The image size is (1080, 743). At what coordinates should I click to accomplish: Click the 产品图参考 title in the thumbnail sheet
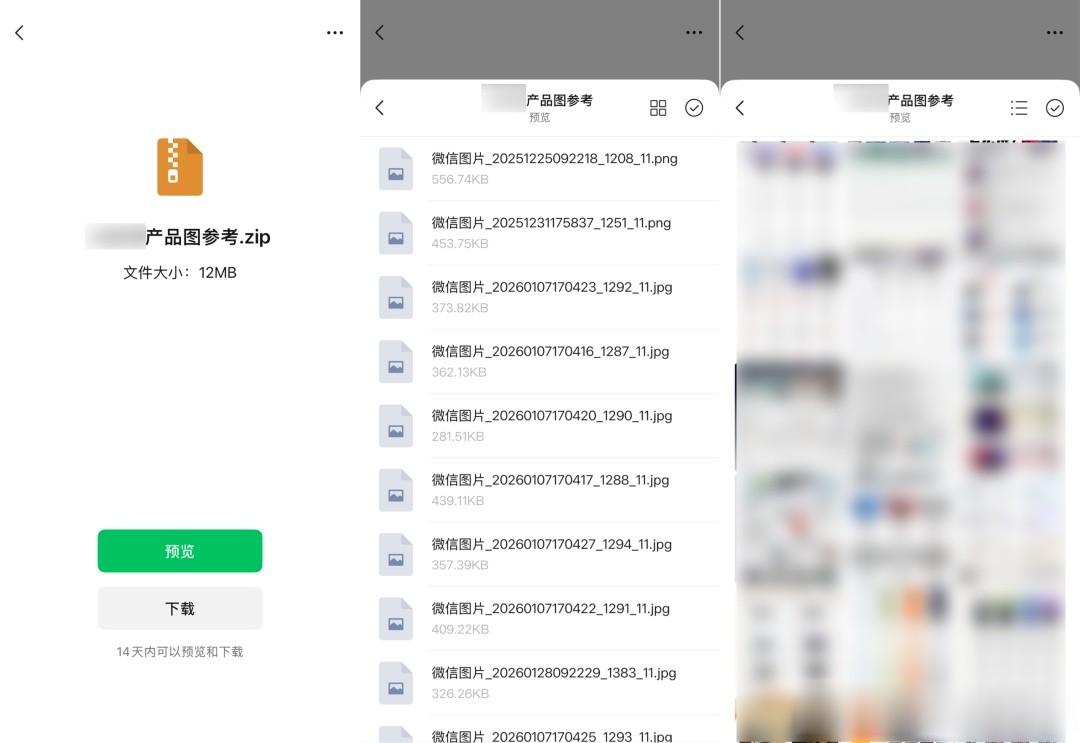point(920,101)
